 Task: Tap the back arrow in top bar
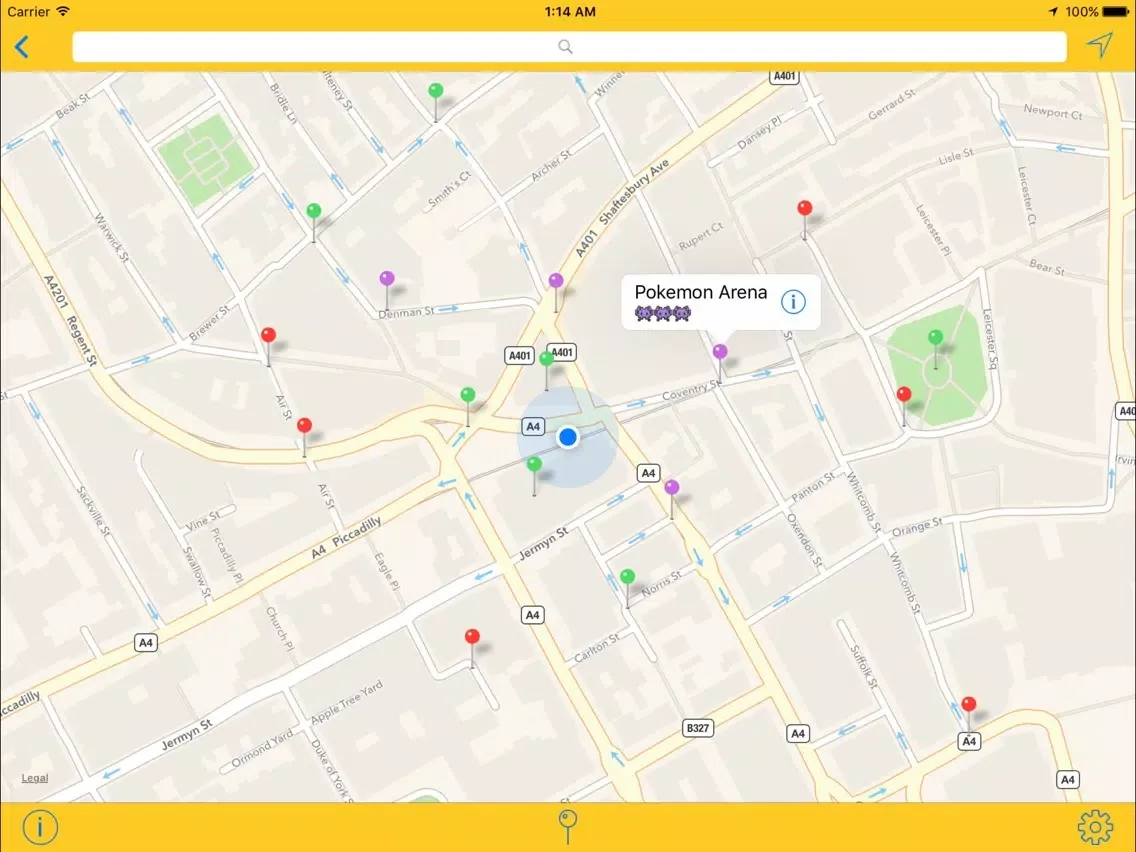coord(22,46)
